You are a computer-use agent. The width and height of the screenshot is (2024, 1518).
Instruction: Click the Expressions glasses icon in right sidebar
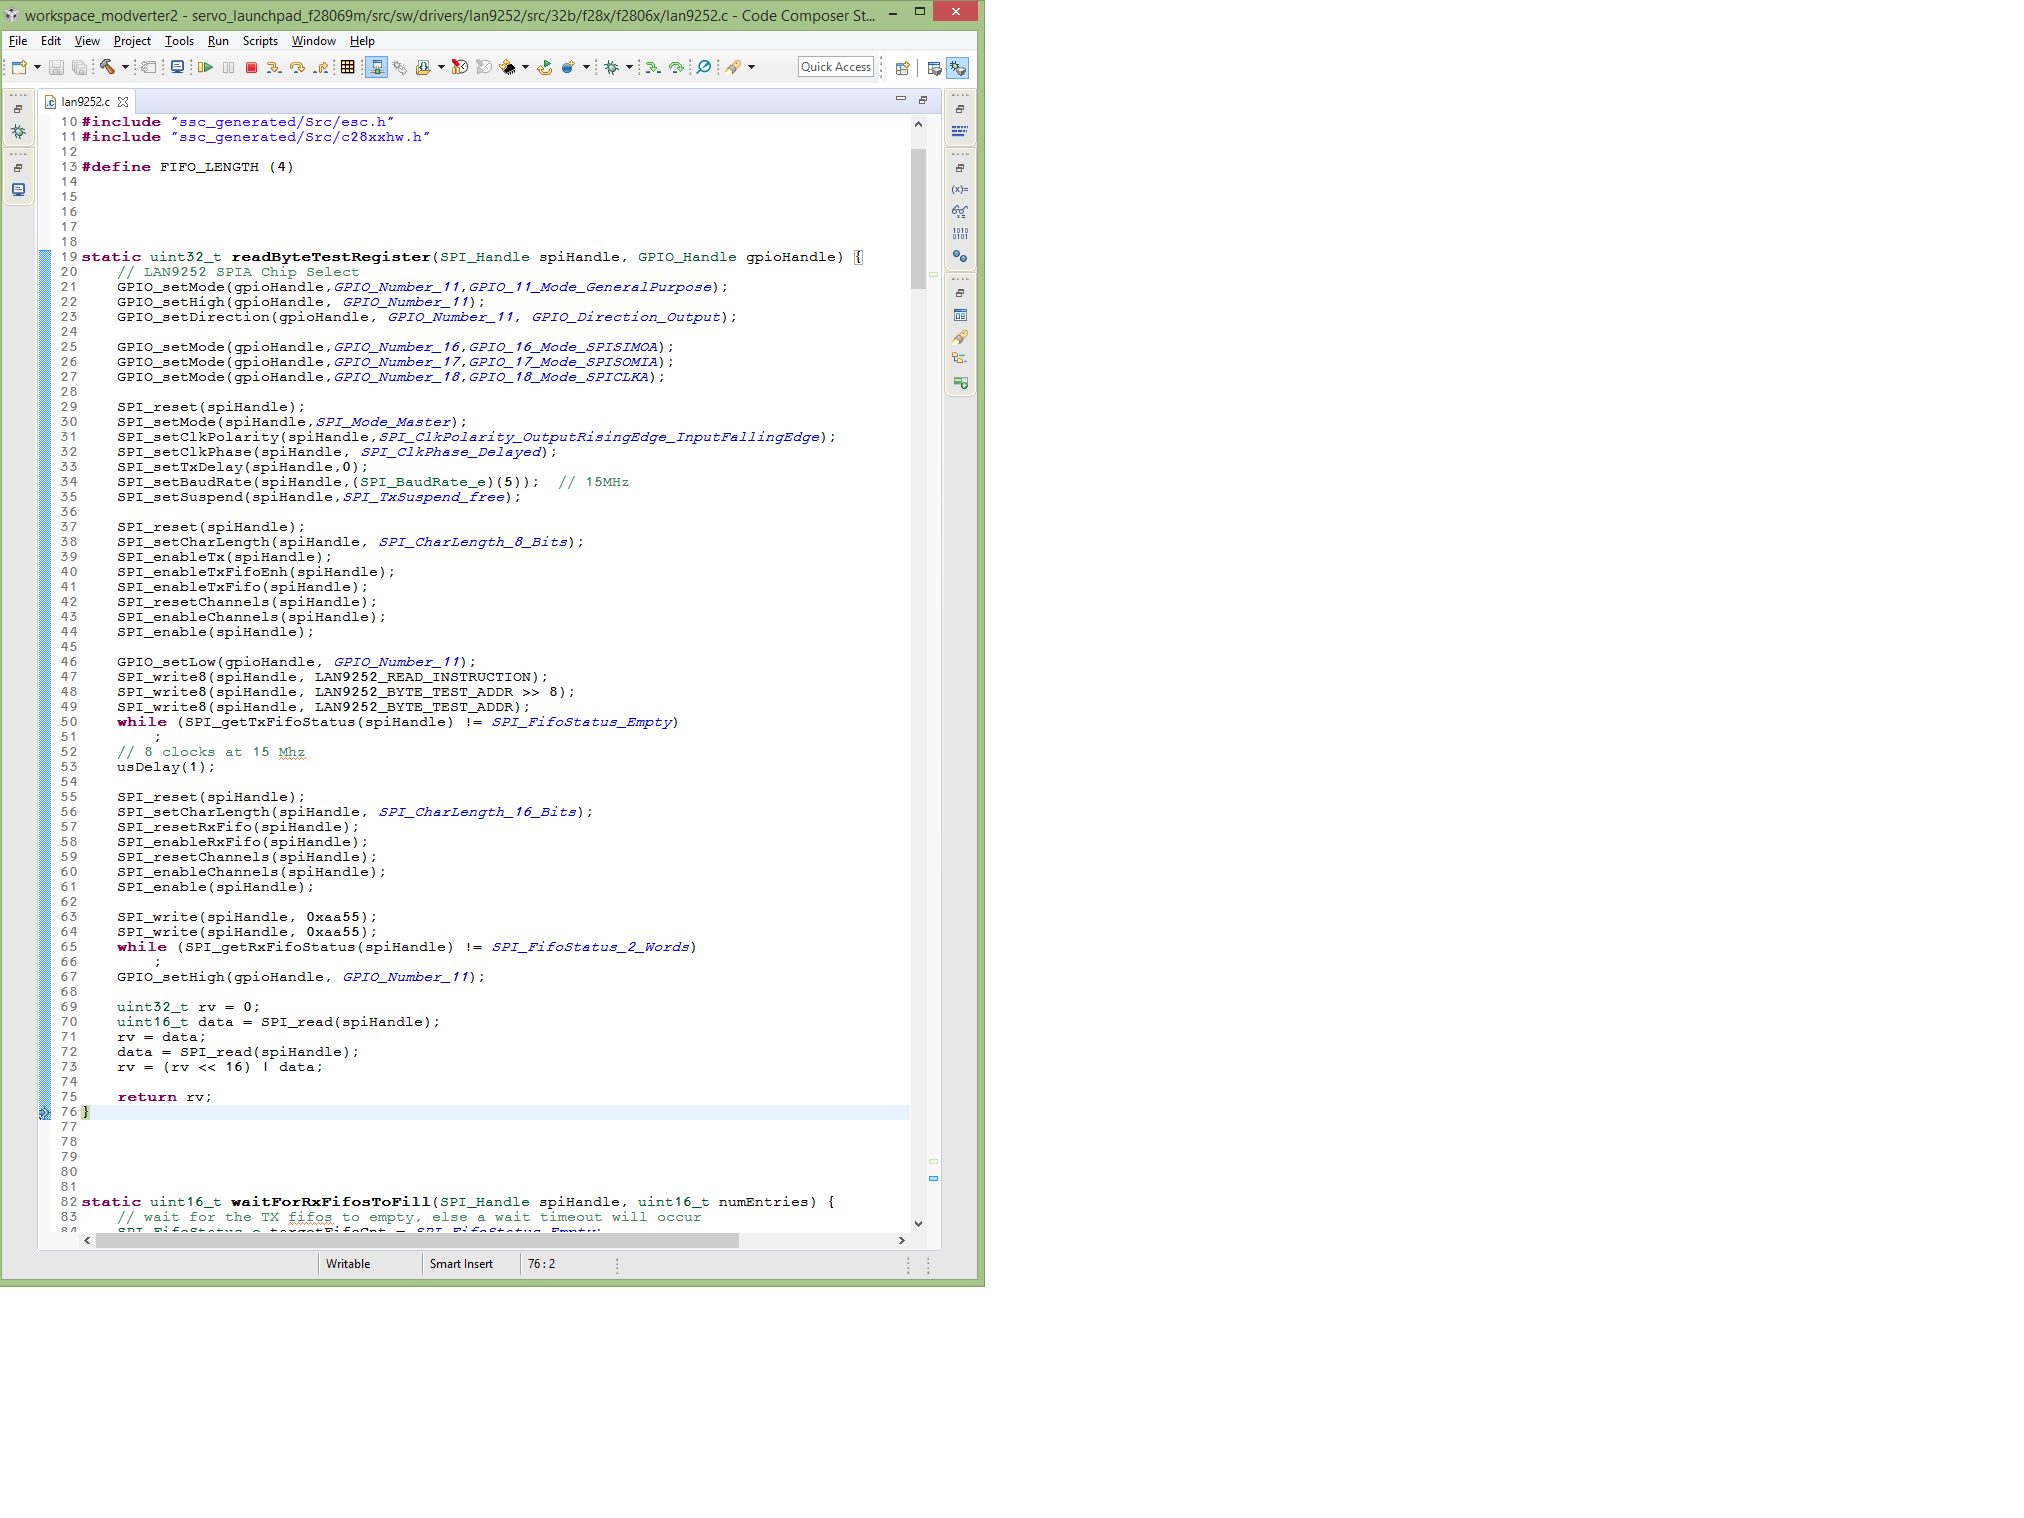click(x=960, y=211)
